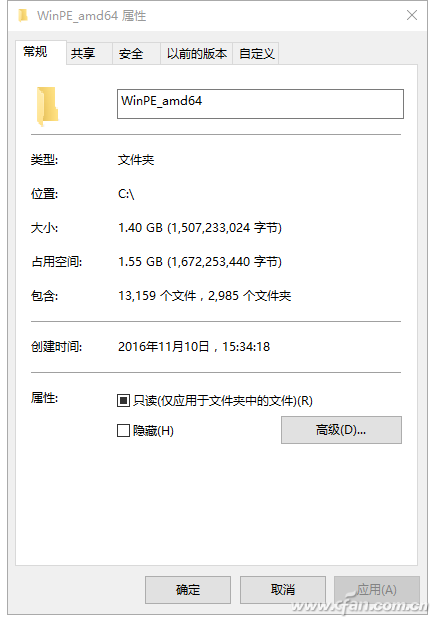Click the folder icon in title bar
This screenshot has width=435, height=622.
(x=23, y=16)
